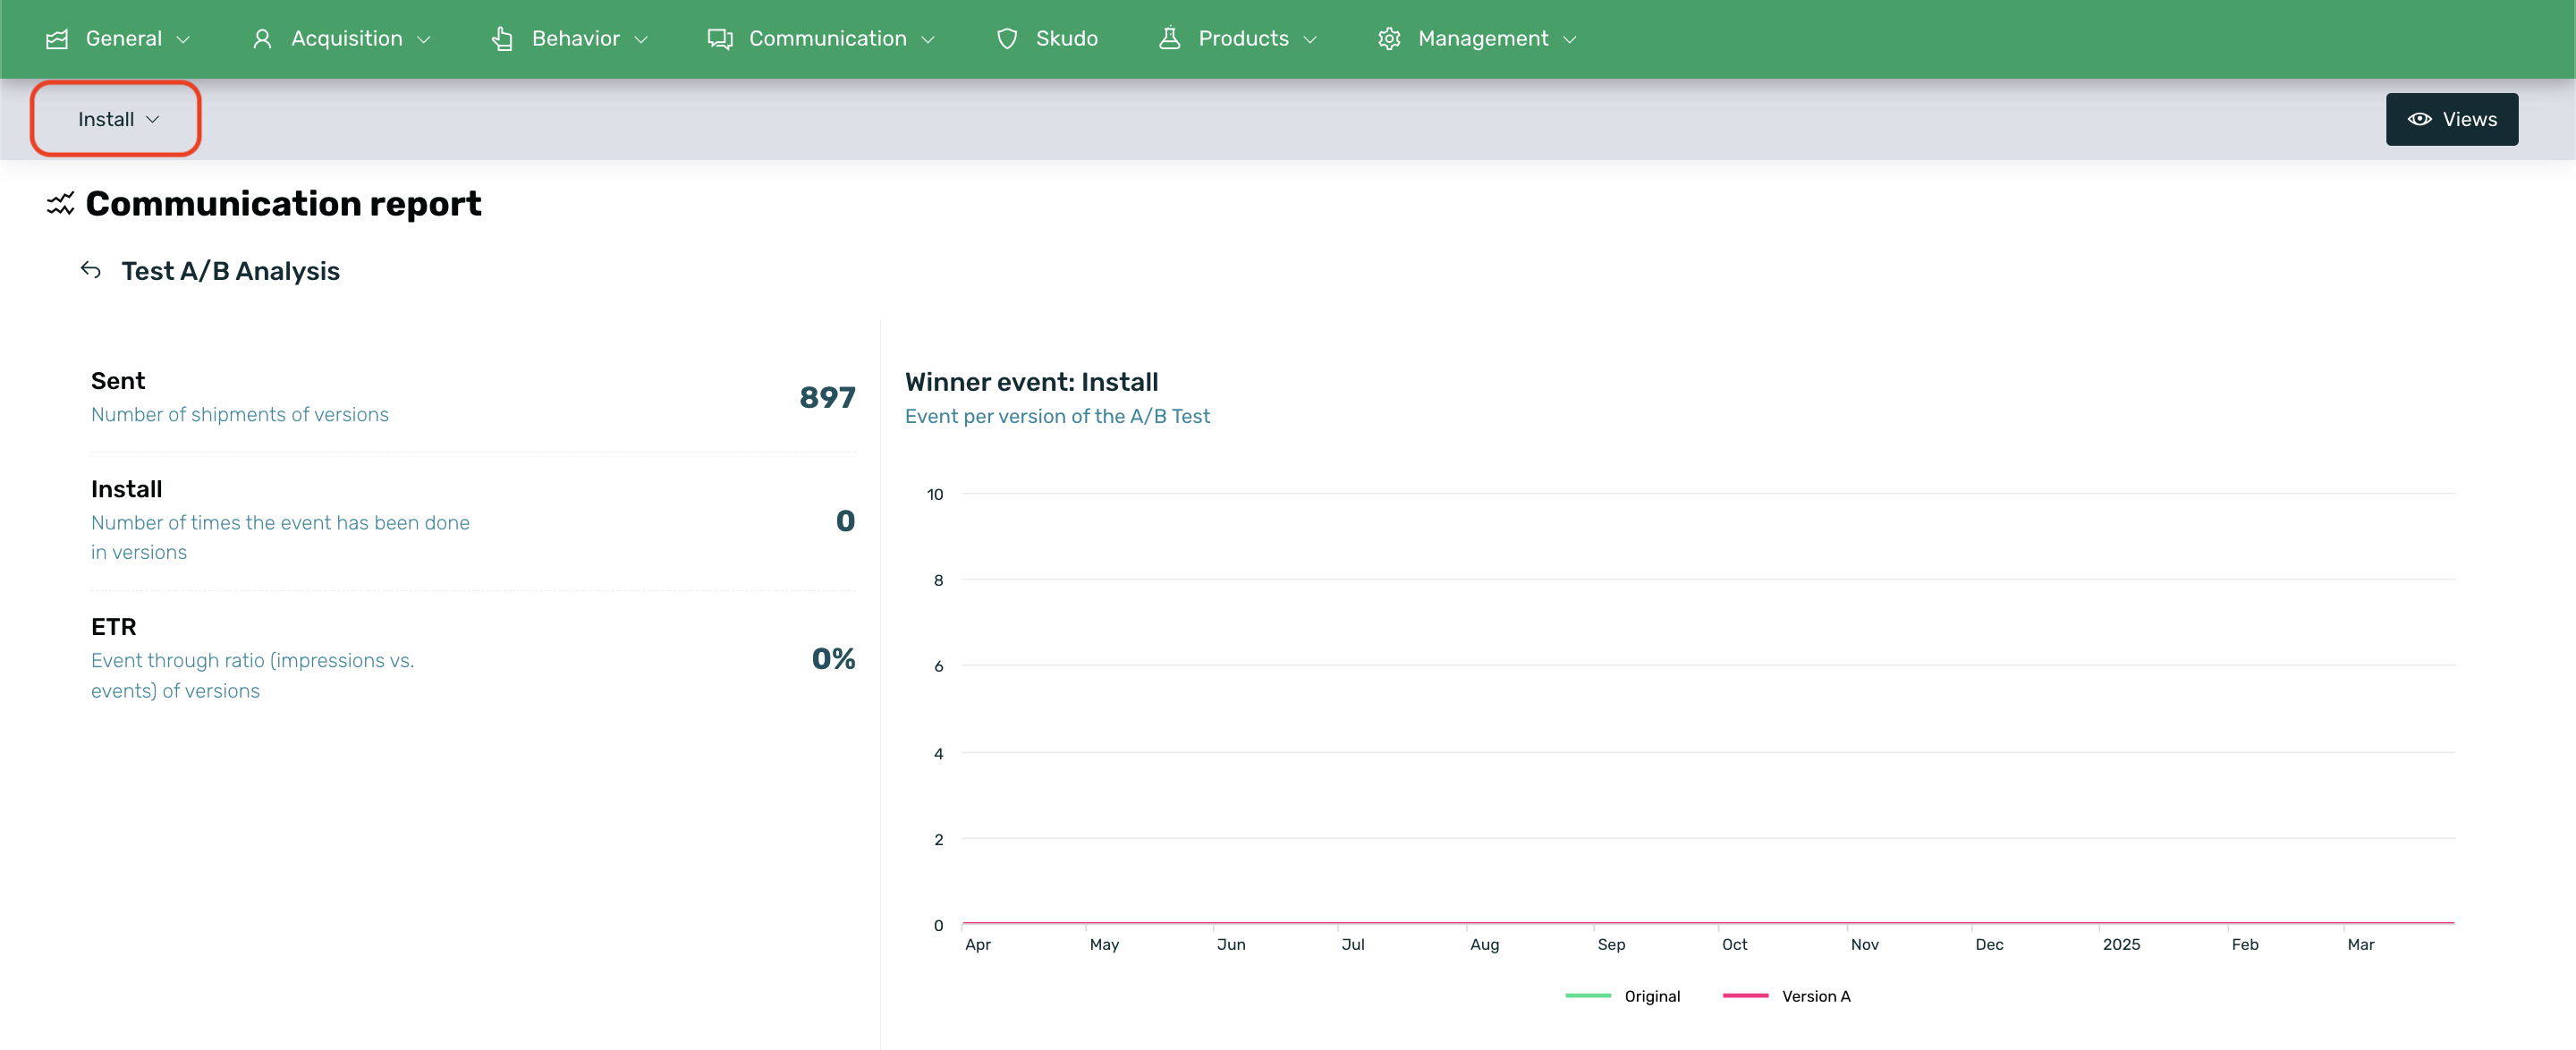Click the eye icon in Views button

[x=2419, y=119]
